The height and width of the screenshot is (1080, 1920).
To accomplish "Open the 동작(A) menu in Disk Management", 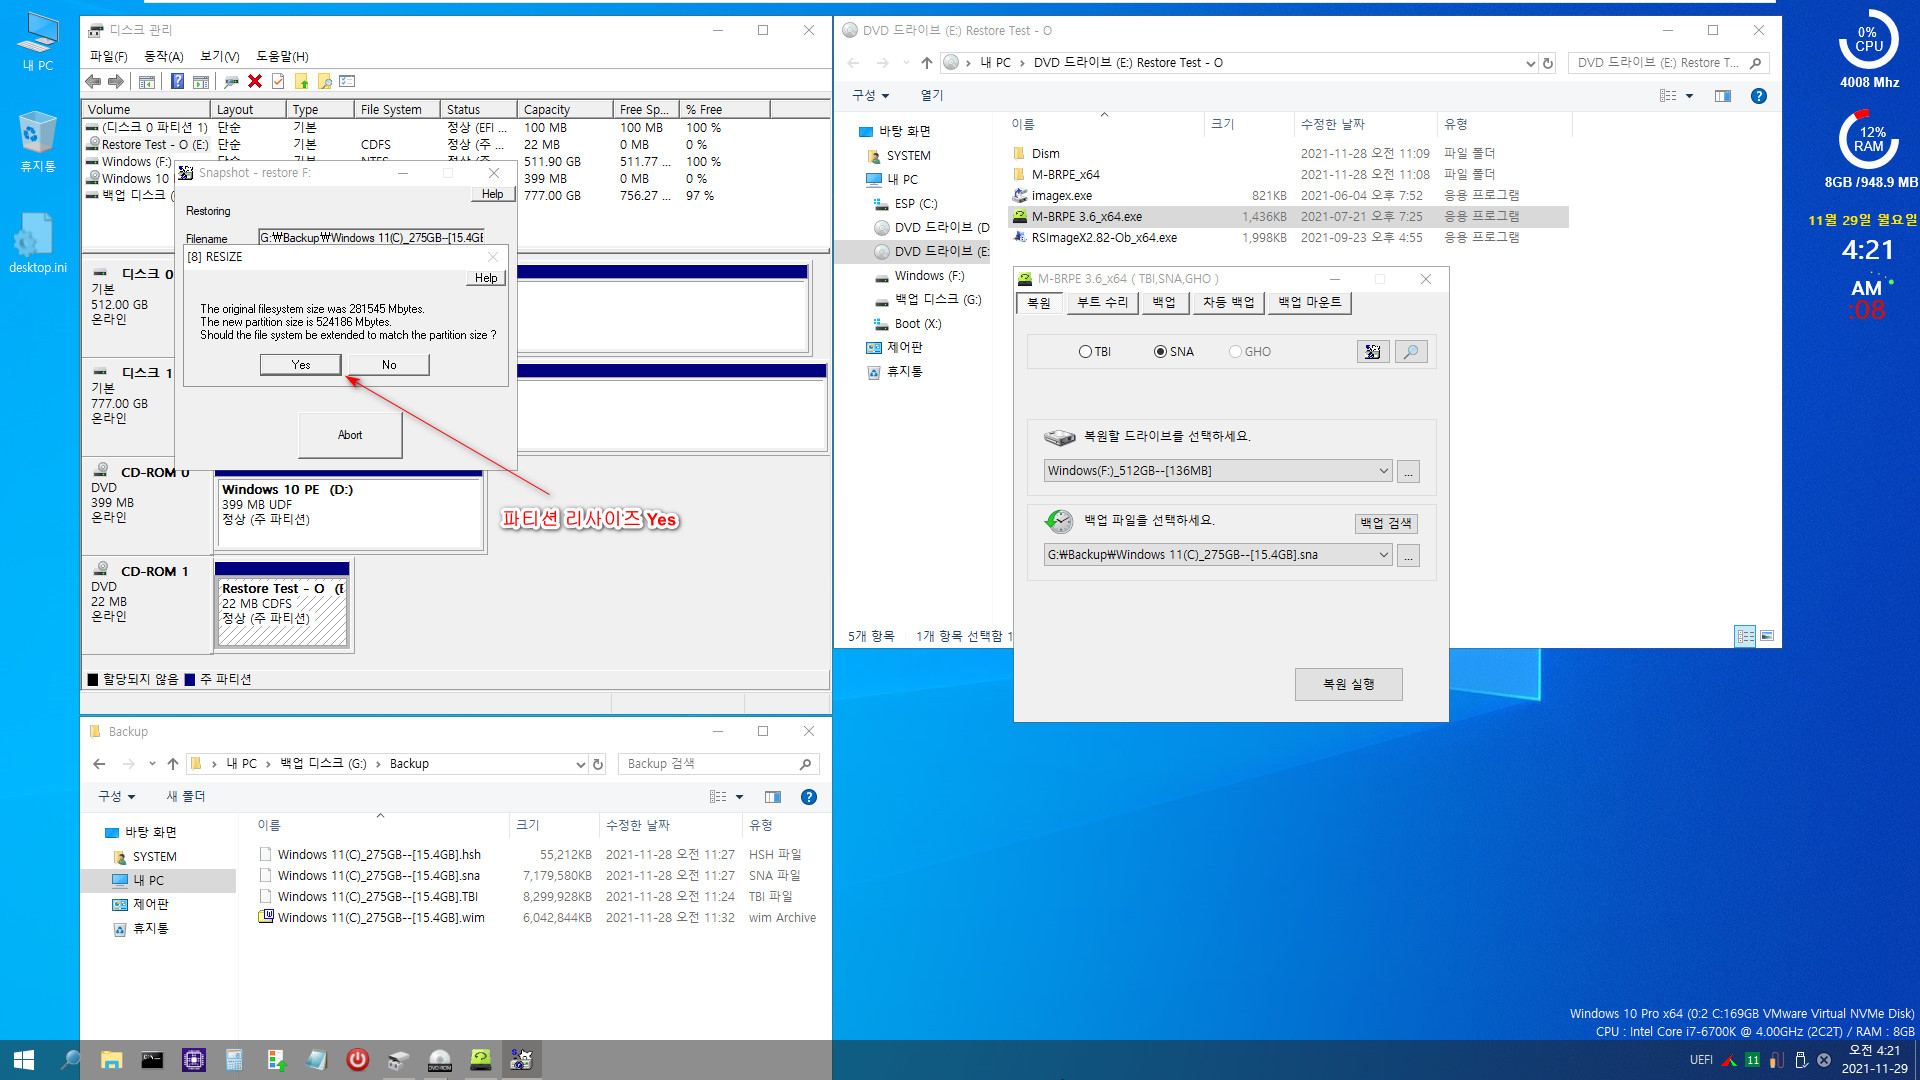I will [163, 56].
